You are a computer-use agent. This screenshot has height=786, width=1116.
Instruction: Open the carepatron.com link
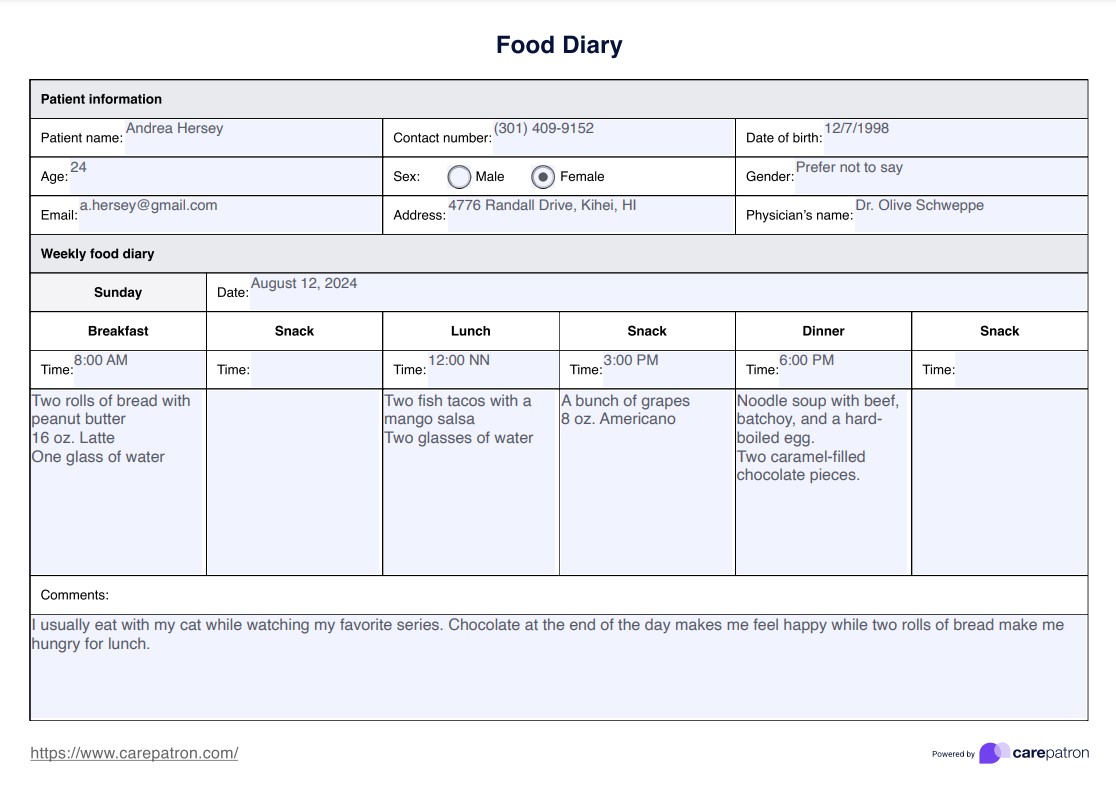(x=134, y=753)
